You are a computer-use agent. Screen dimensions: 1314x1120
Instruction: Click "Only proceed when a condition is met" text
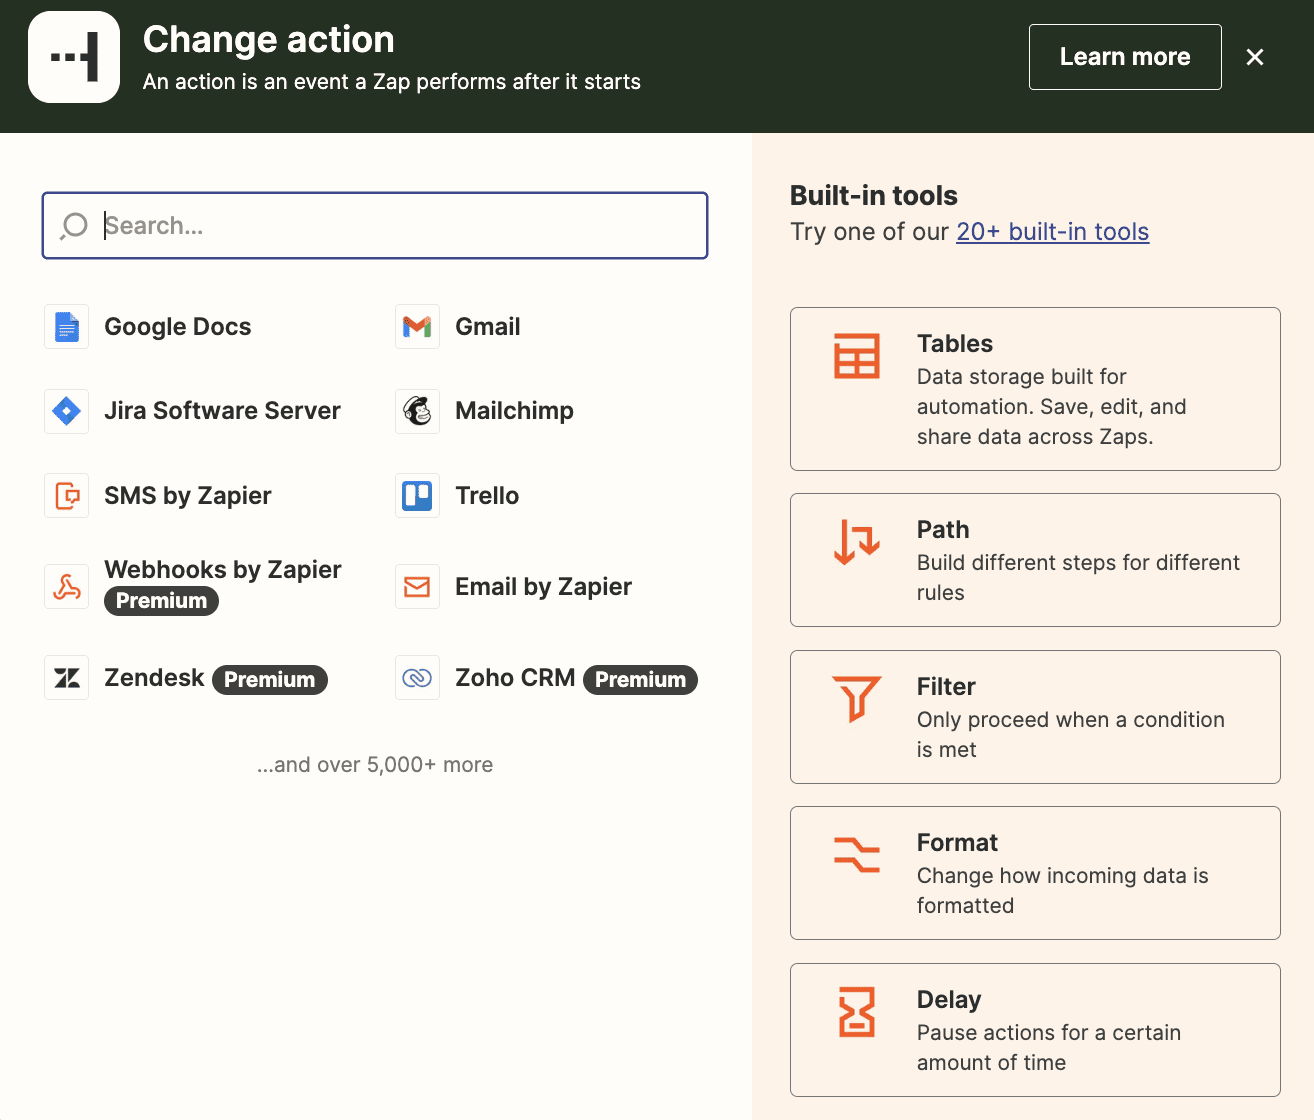(1071, 735)
